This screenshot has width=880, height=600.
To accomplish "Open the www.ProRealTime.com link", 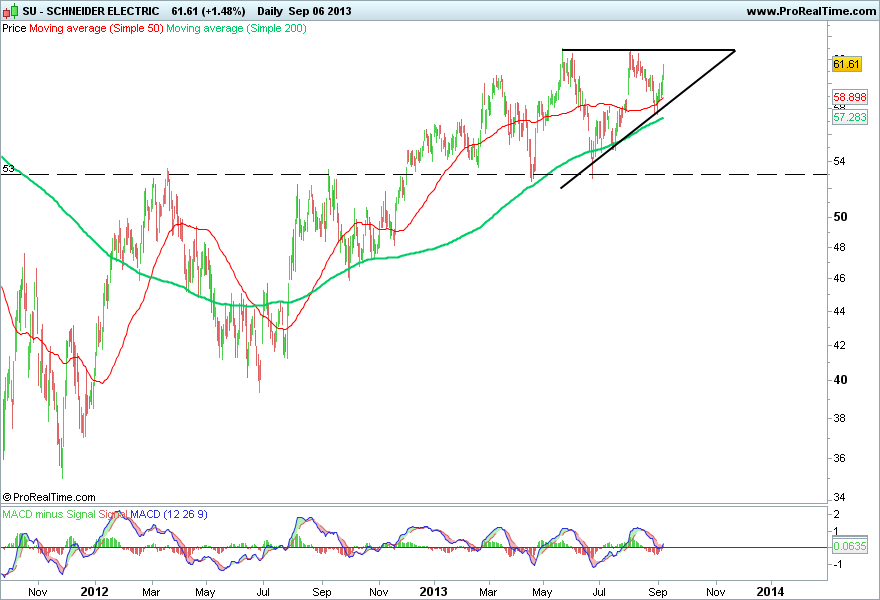I will (x=811, y=11).
